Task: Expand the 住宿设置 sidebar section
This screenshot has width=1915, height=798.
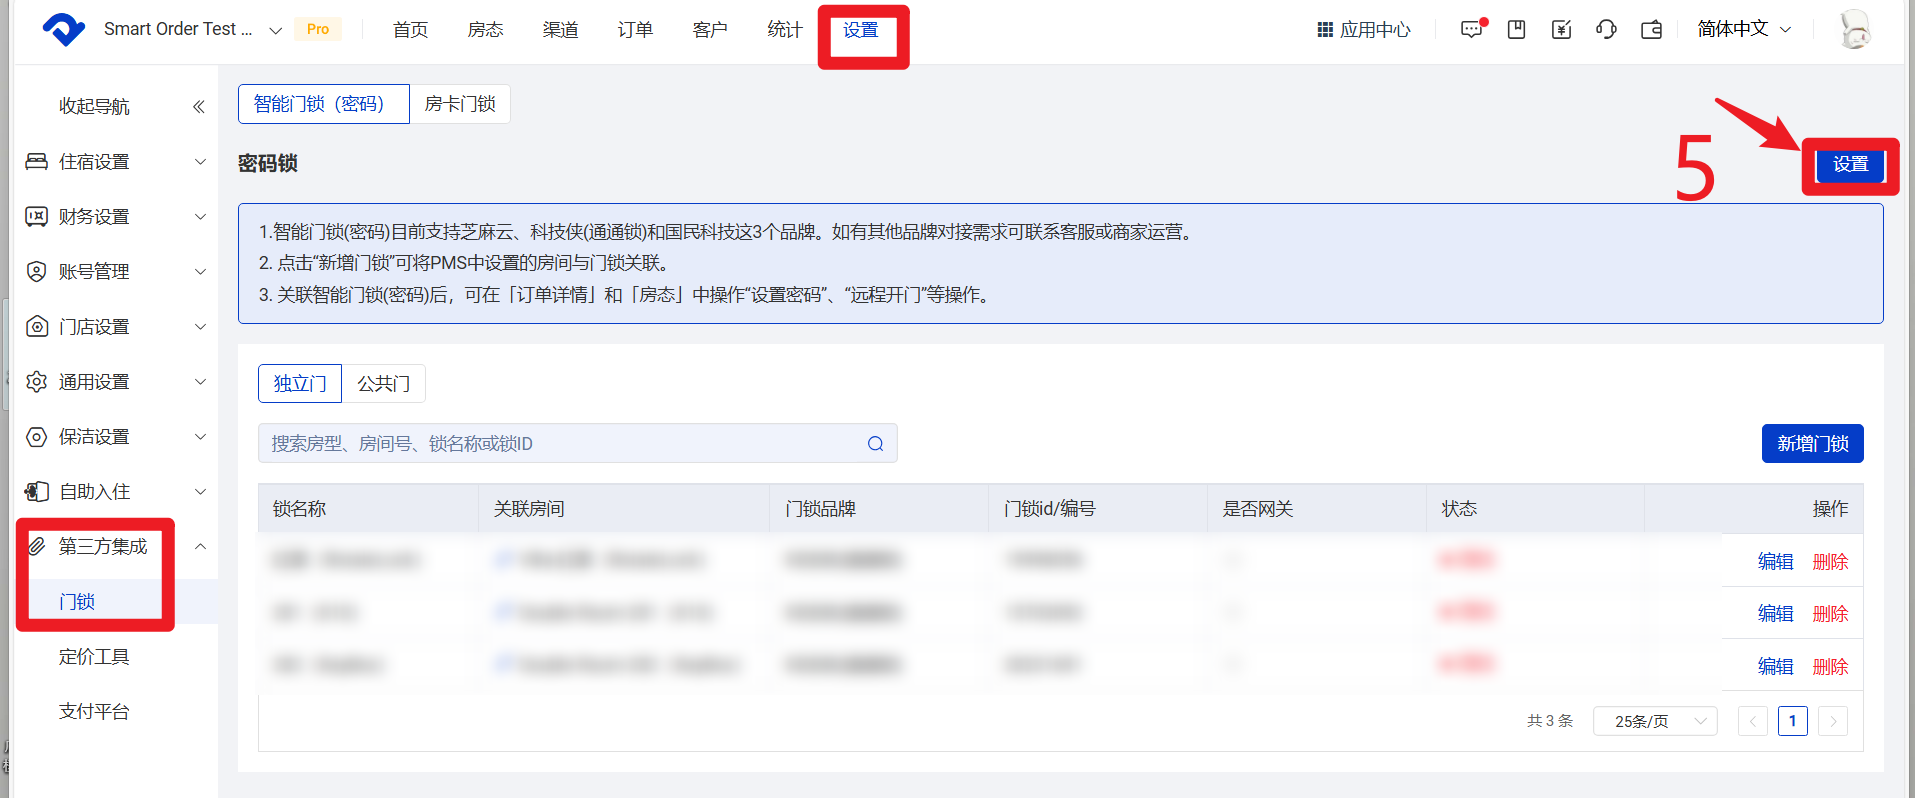Action: 115,161
